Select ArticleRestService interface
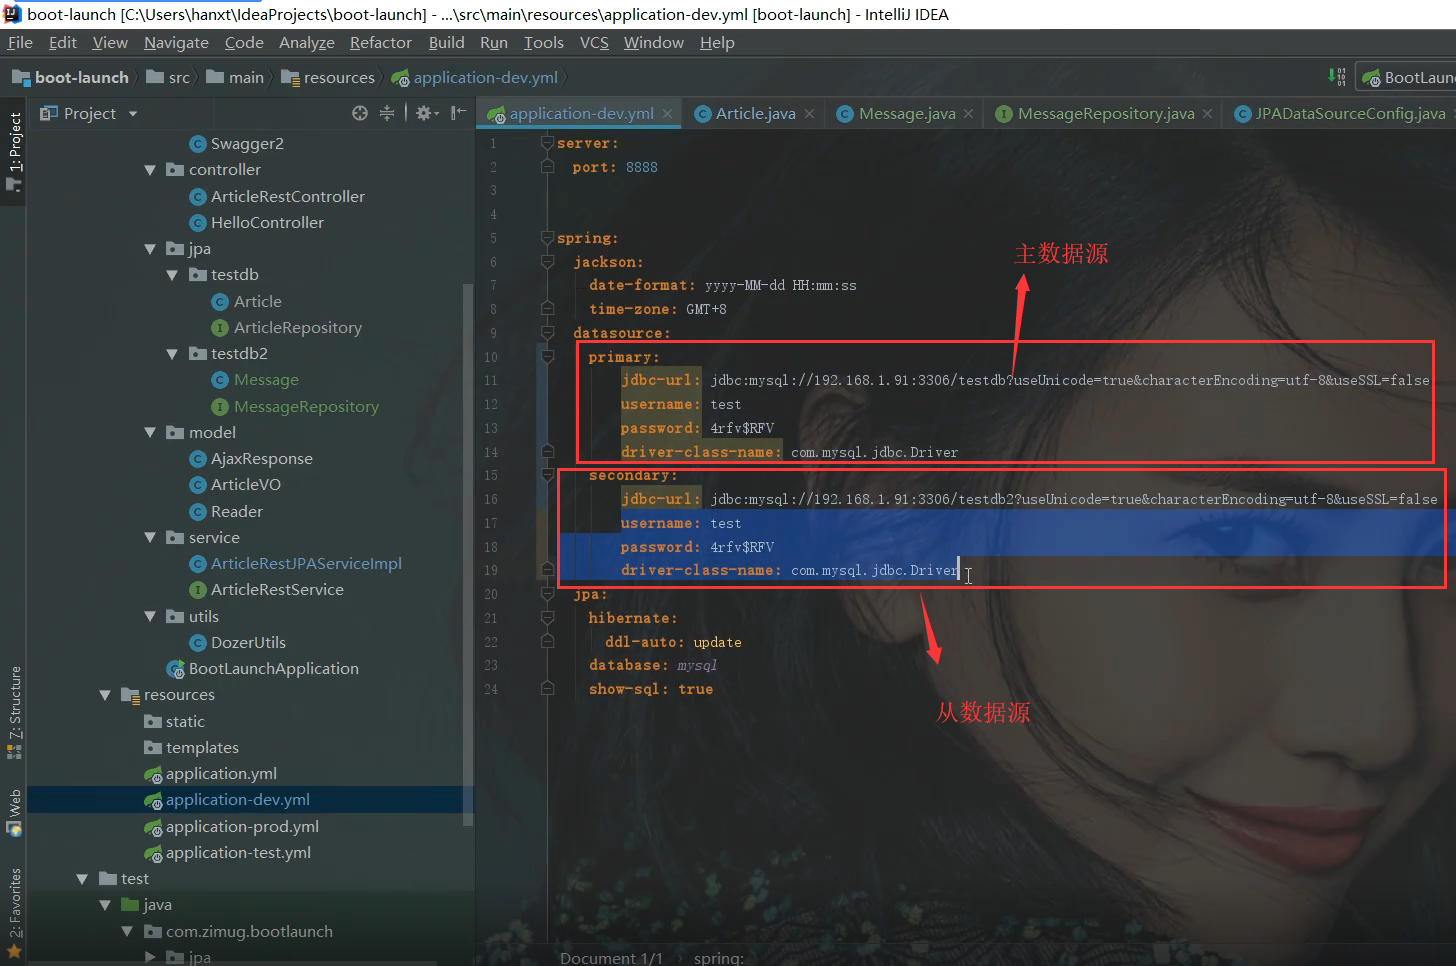The width and height of the screenshot is (1456, 966). point(266,590)
